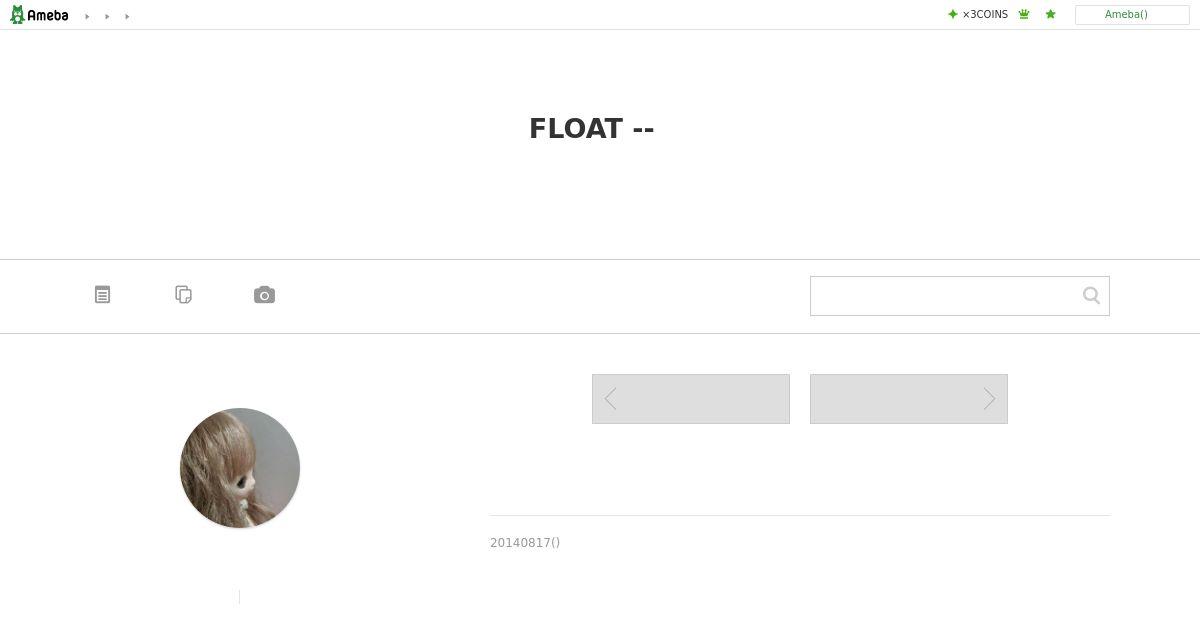Click the 20140817() entry date
Screen dimensions: 1200x630
tap(525, 543)
